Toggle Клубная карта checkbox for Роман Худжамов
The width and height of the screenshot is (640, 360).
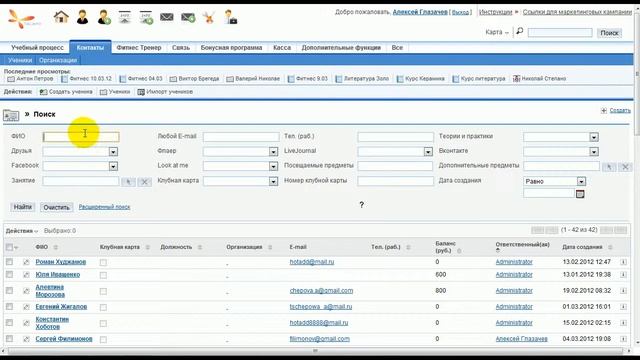(x=103, y=263)
